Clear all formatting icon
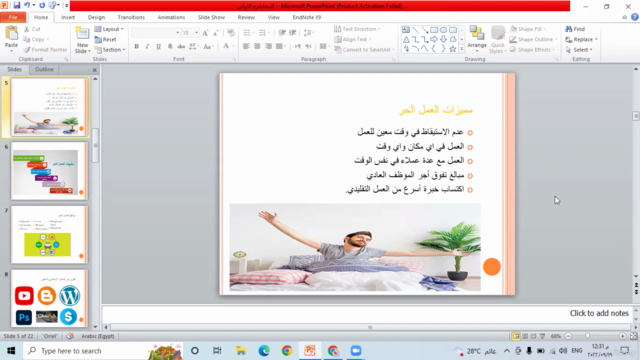640x360 pixels. point(231,33)
